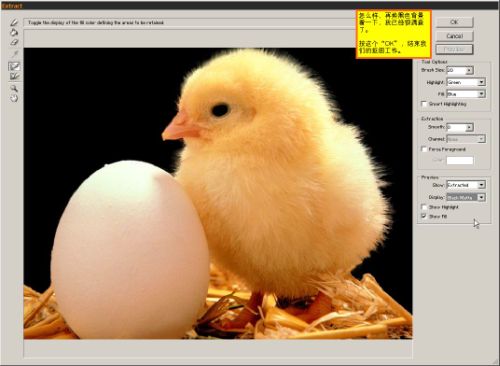Select the Hand pan tool
500x366 pixels.
click(x=14, y=98)
